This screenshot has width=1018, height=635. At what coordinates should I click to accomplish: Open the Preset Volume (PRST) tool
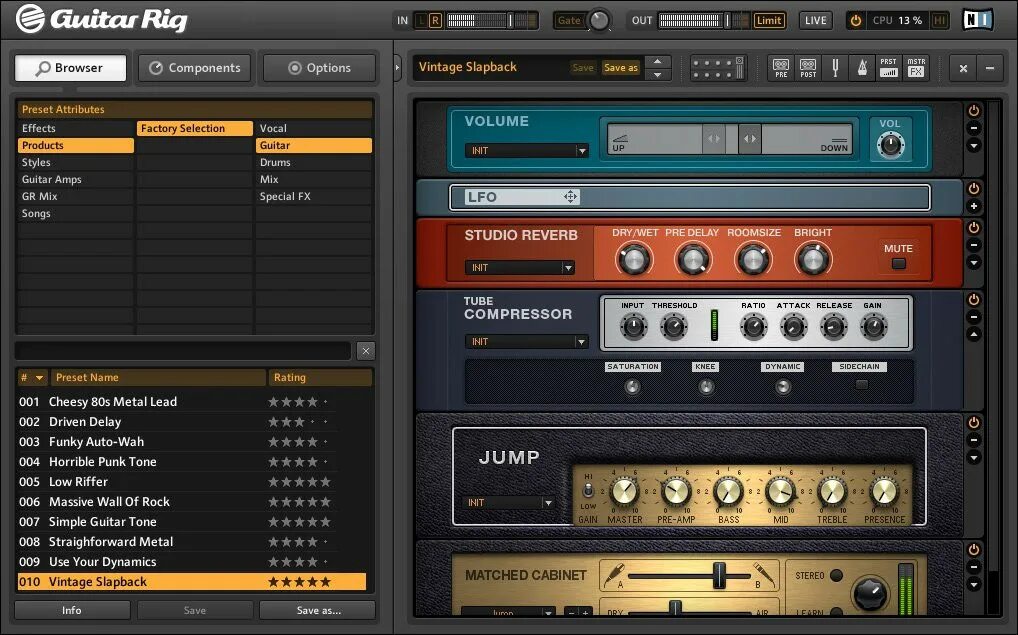[x=889, y=68]
